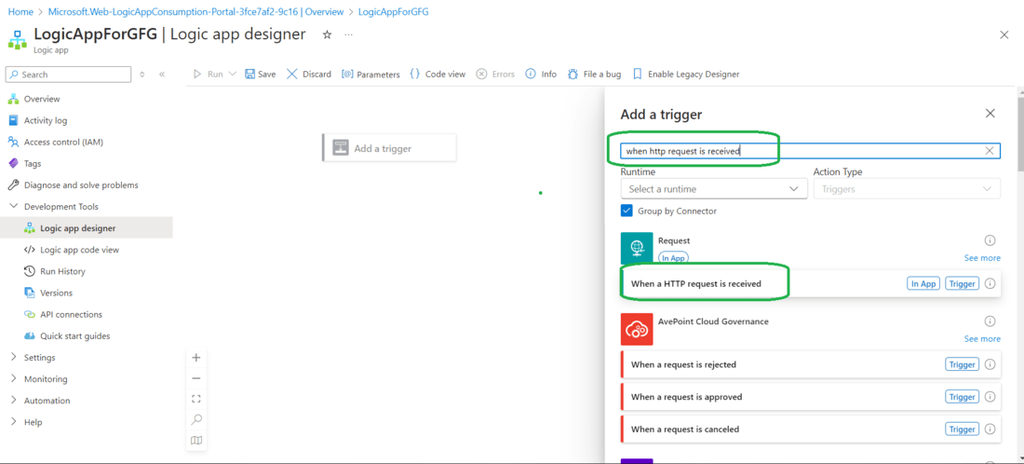This screenshot has width=1024, height=464.
Task: Click the fit-to-view icon on canvas
Action: pyautogui.click(x=196, y=399)
